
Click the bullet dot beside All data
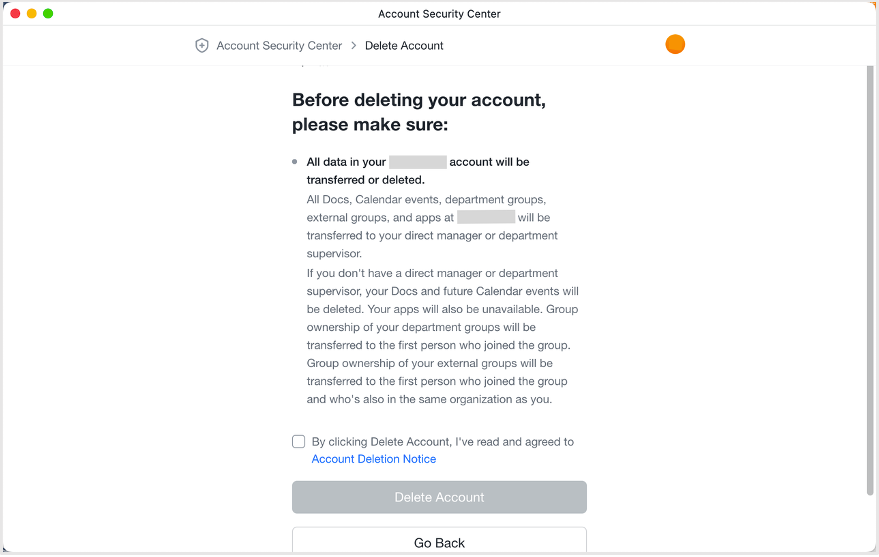(294, 162)
